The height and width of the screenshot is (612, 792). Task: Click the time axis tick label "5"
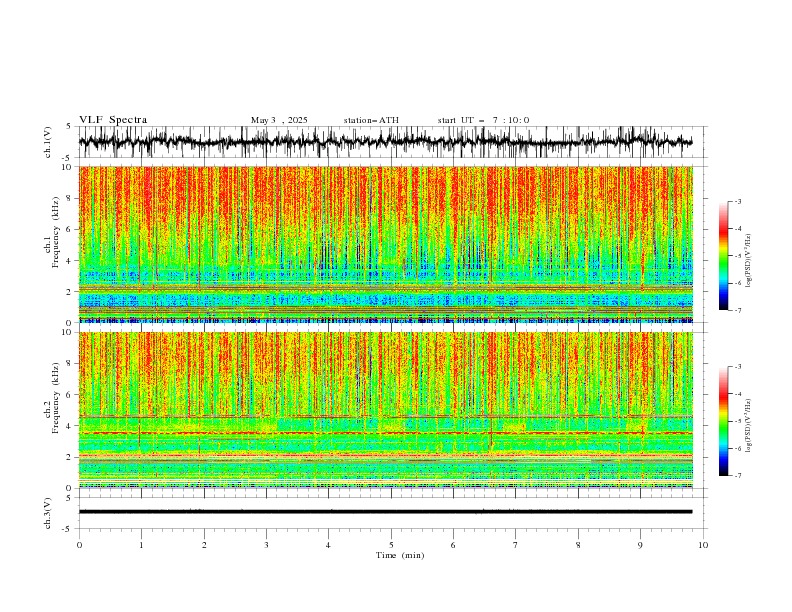click(391, 545)
